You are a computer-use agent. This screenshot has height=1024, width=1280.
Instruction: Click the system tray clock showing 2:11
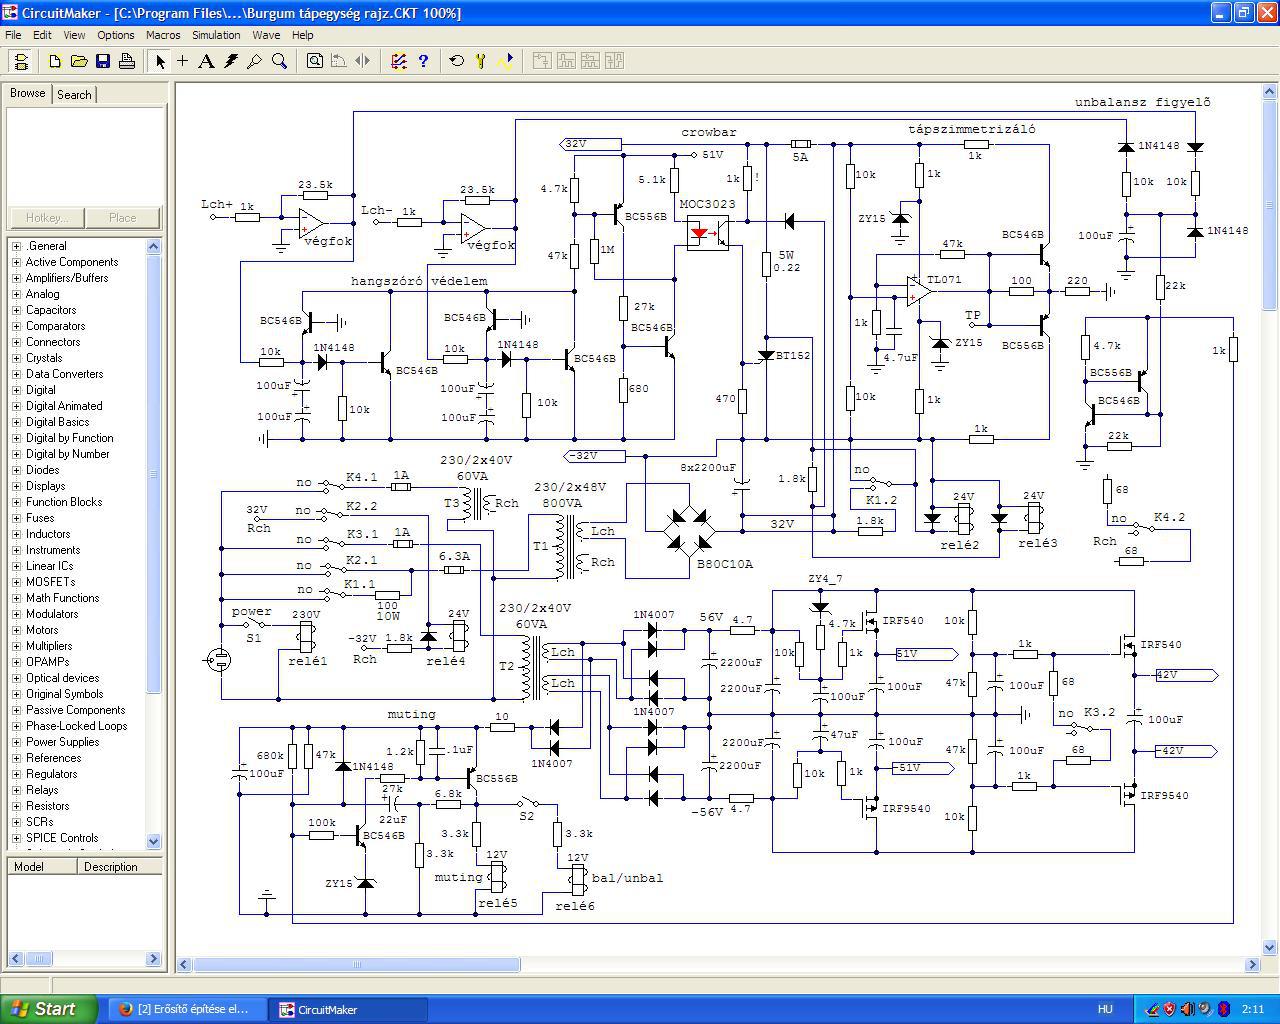coord(1254,1009)
